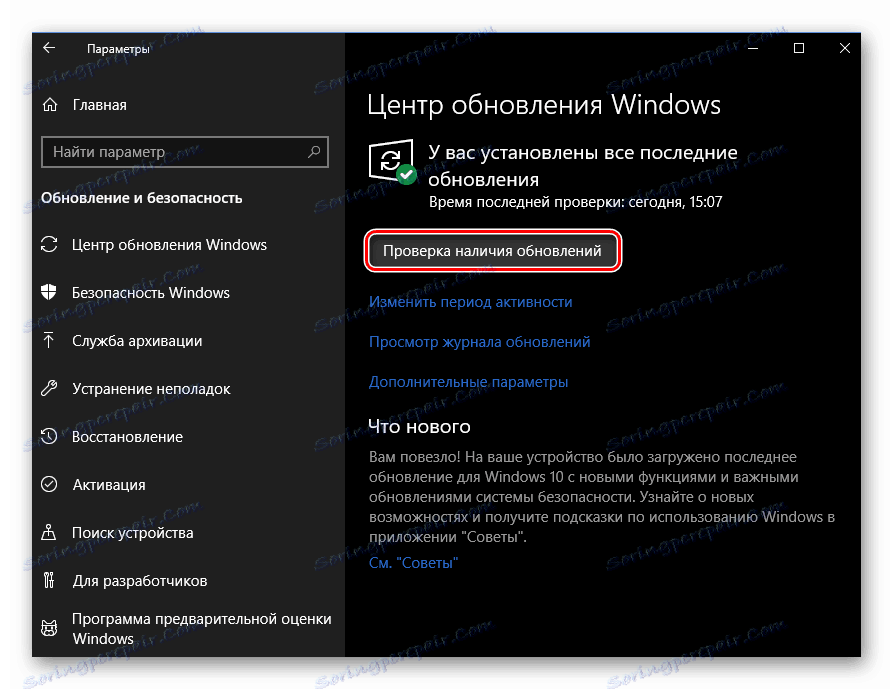
Task: Open the home icon next to Главная
Action: pyautogui.click(x=50, y=105)
